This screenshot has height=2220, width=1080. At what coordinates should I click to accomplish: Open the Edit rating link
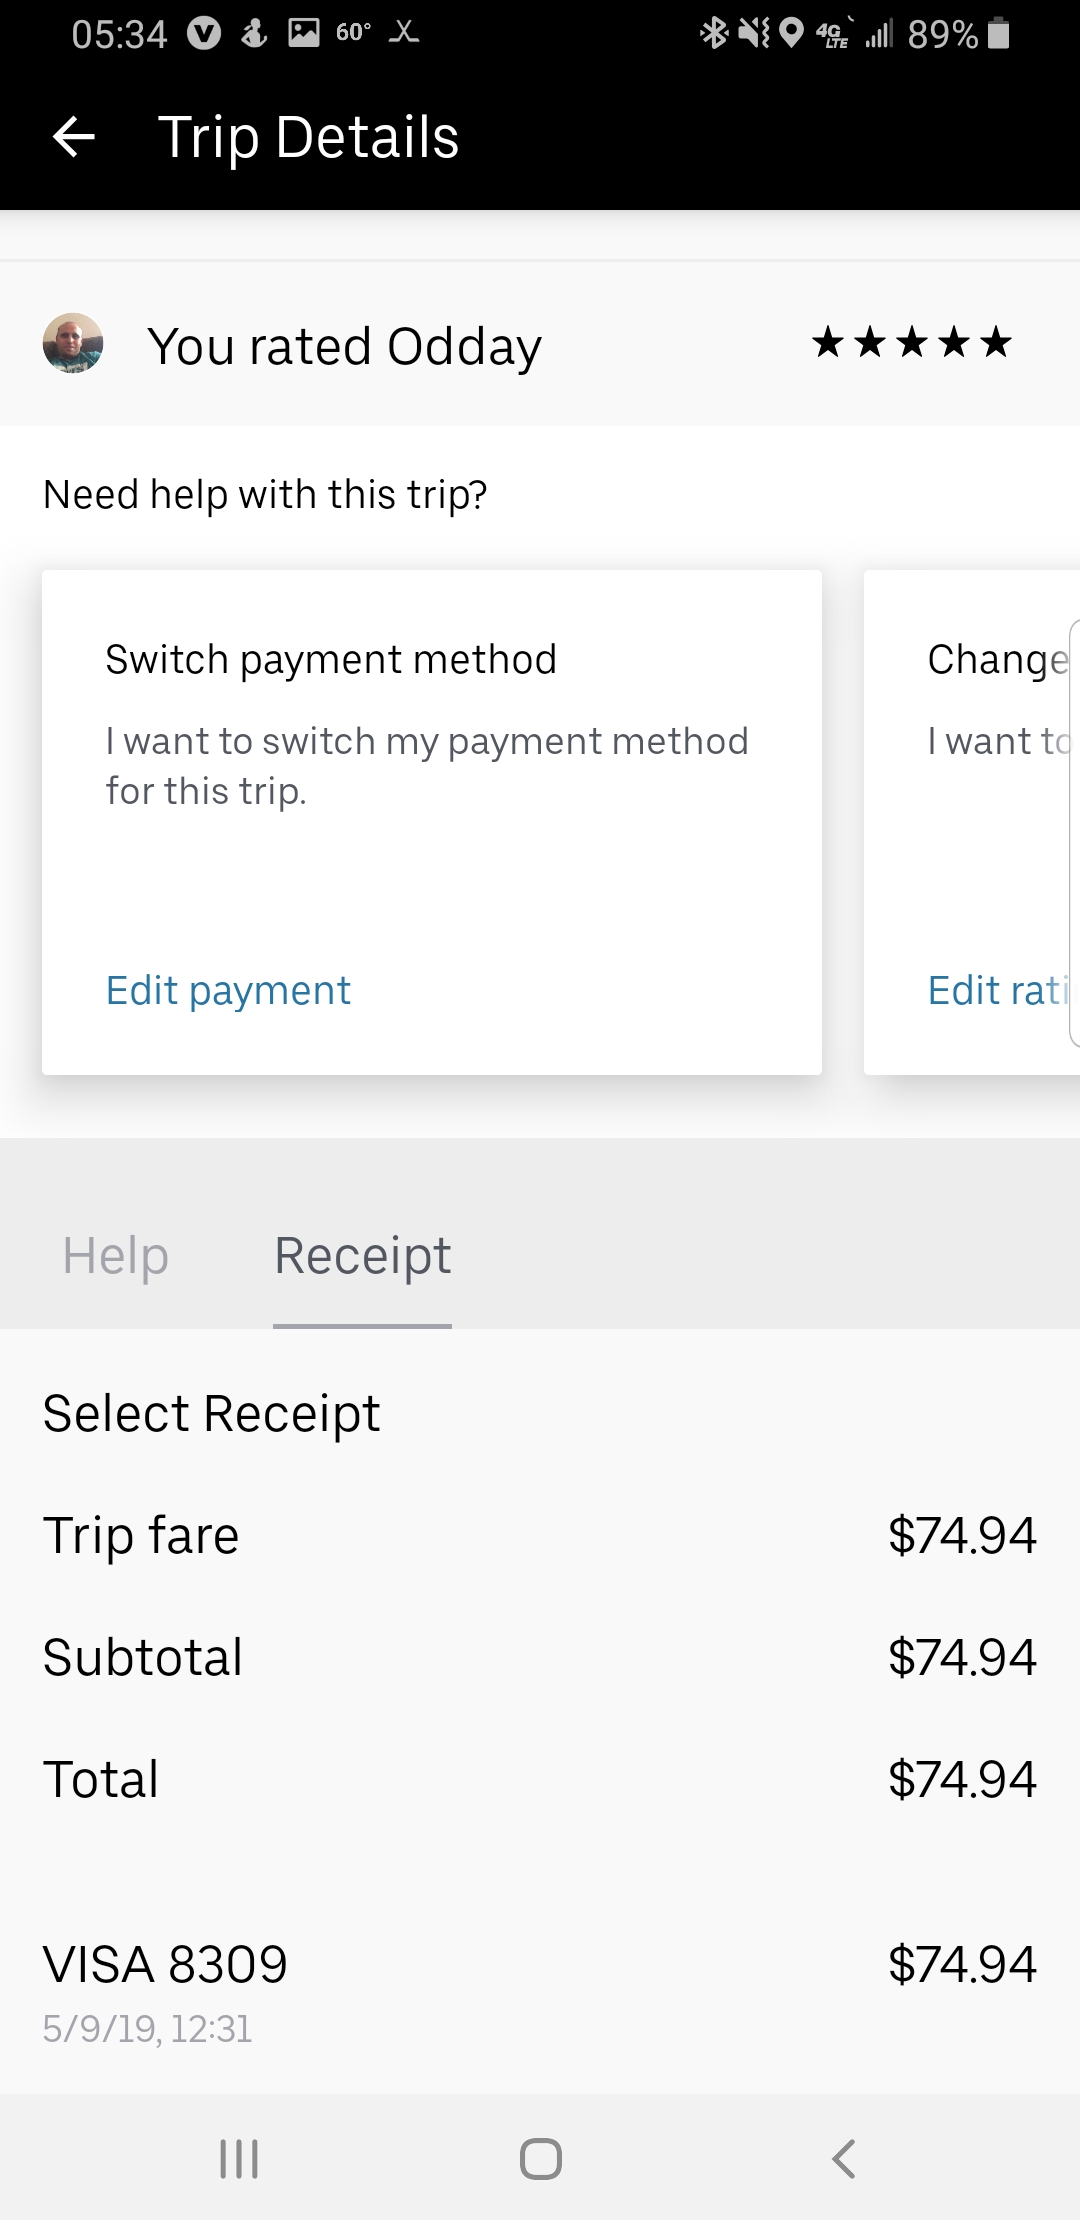click(998, 991)
